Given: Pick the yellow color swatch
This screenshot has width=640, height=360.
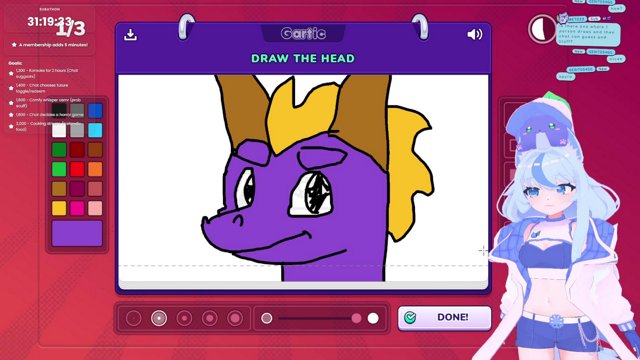Looking at the screenshot, I should tap(59, 208).
